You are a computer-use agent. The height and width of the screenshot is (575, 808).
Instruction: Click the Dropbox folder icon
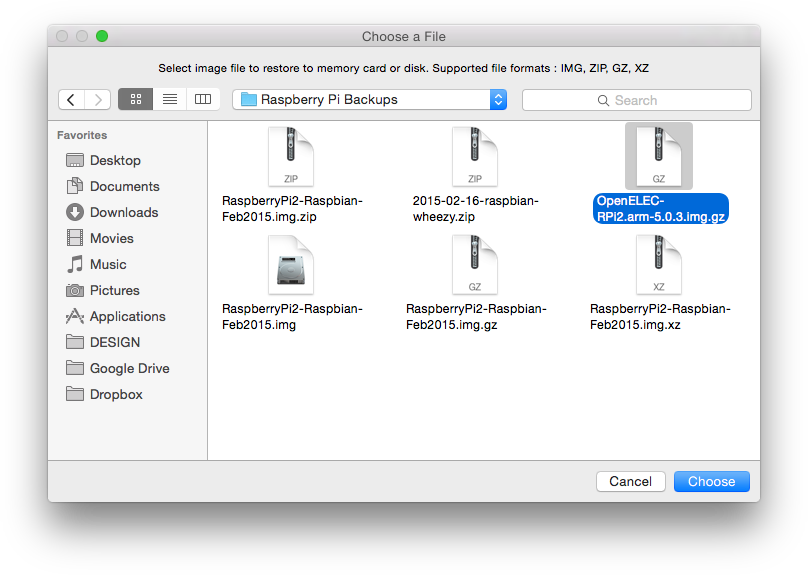coord(75,394)
